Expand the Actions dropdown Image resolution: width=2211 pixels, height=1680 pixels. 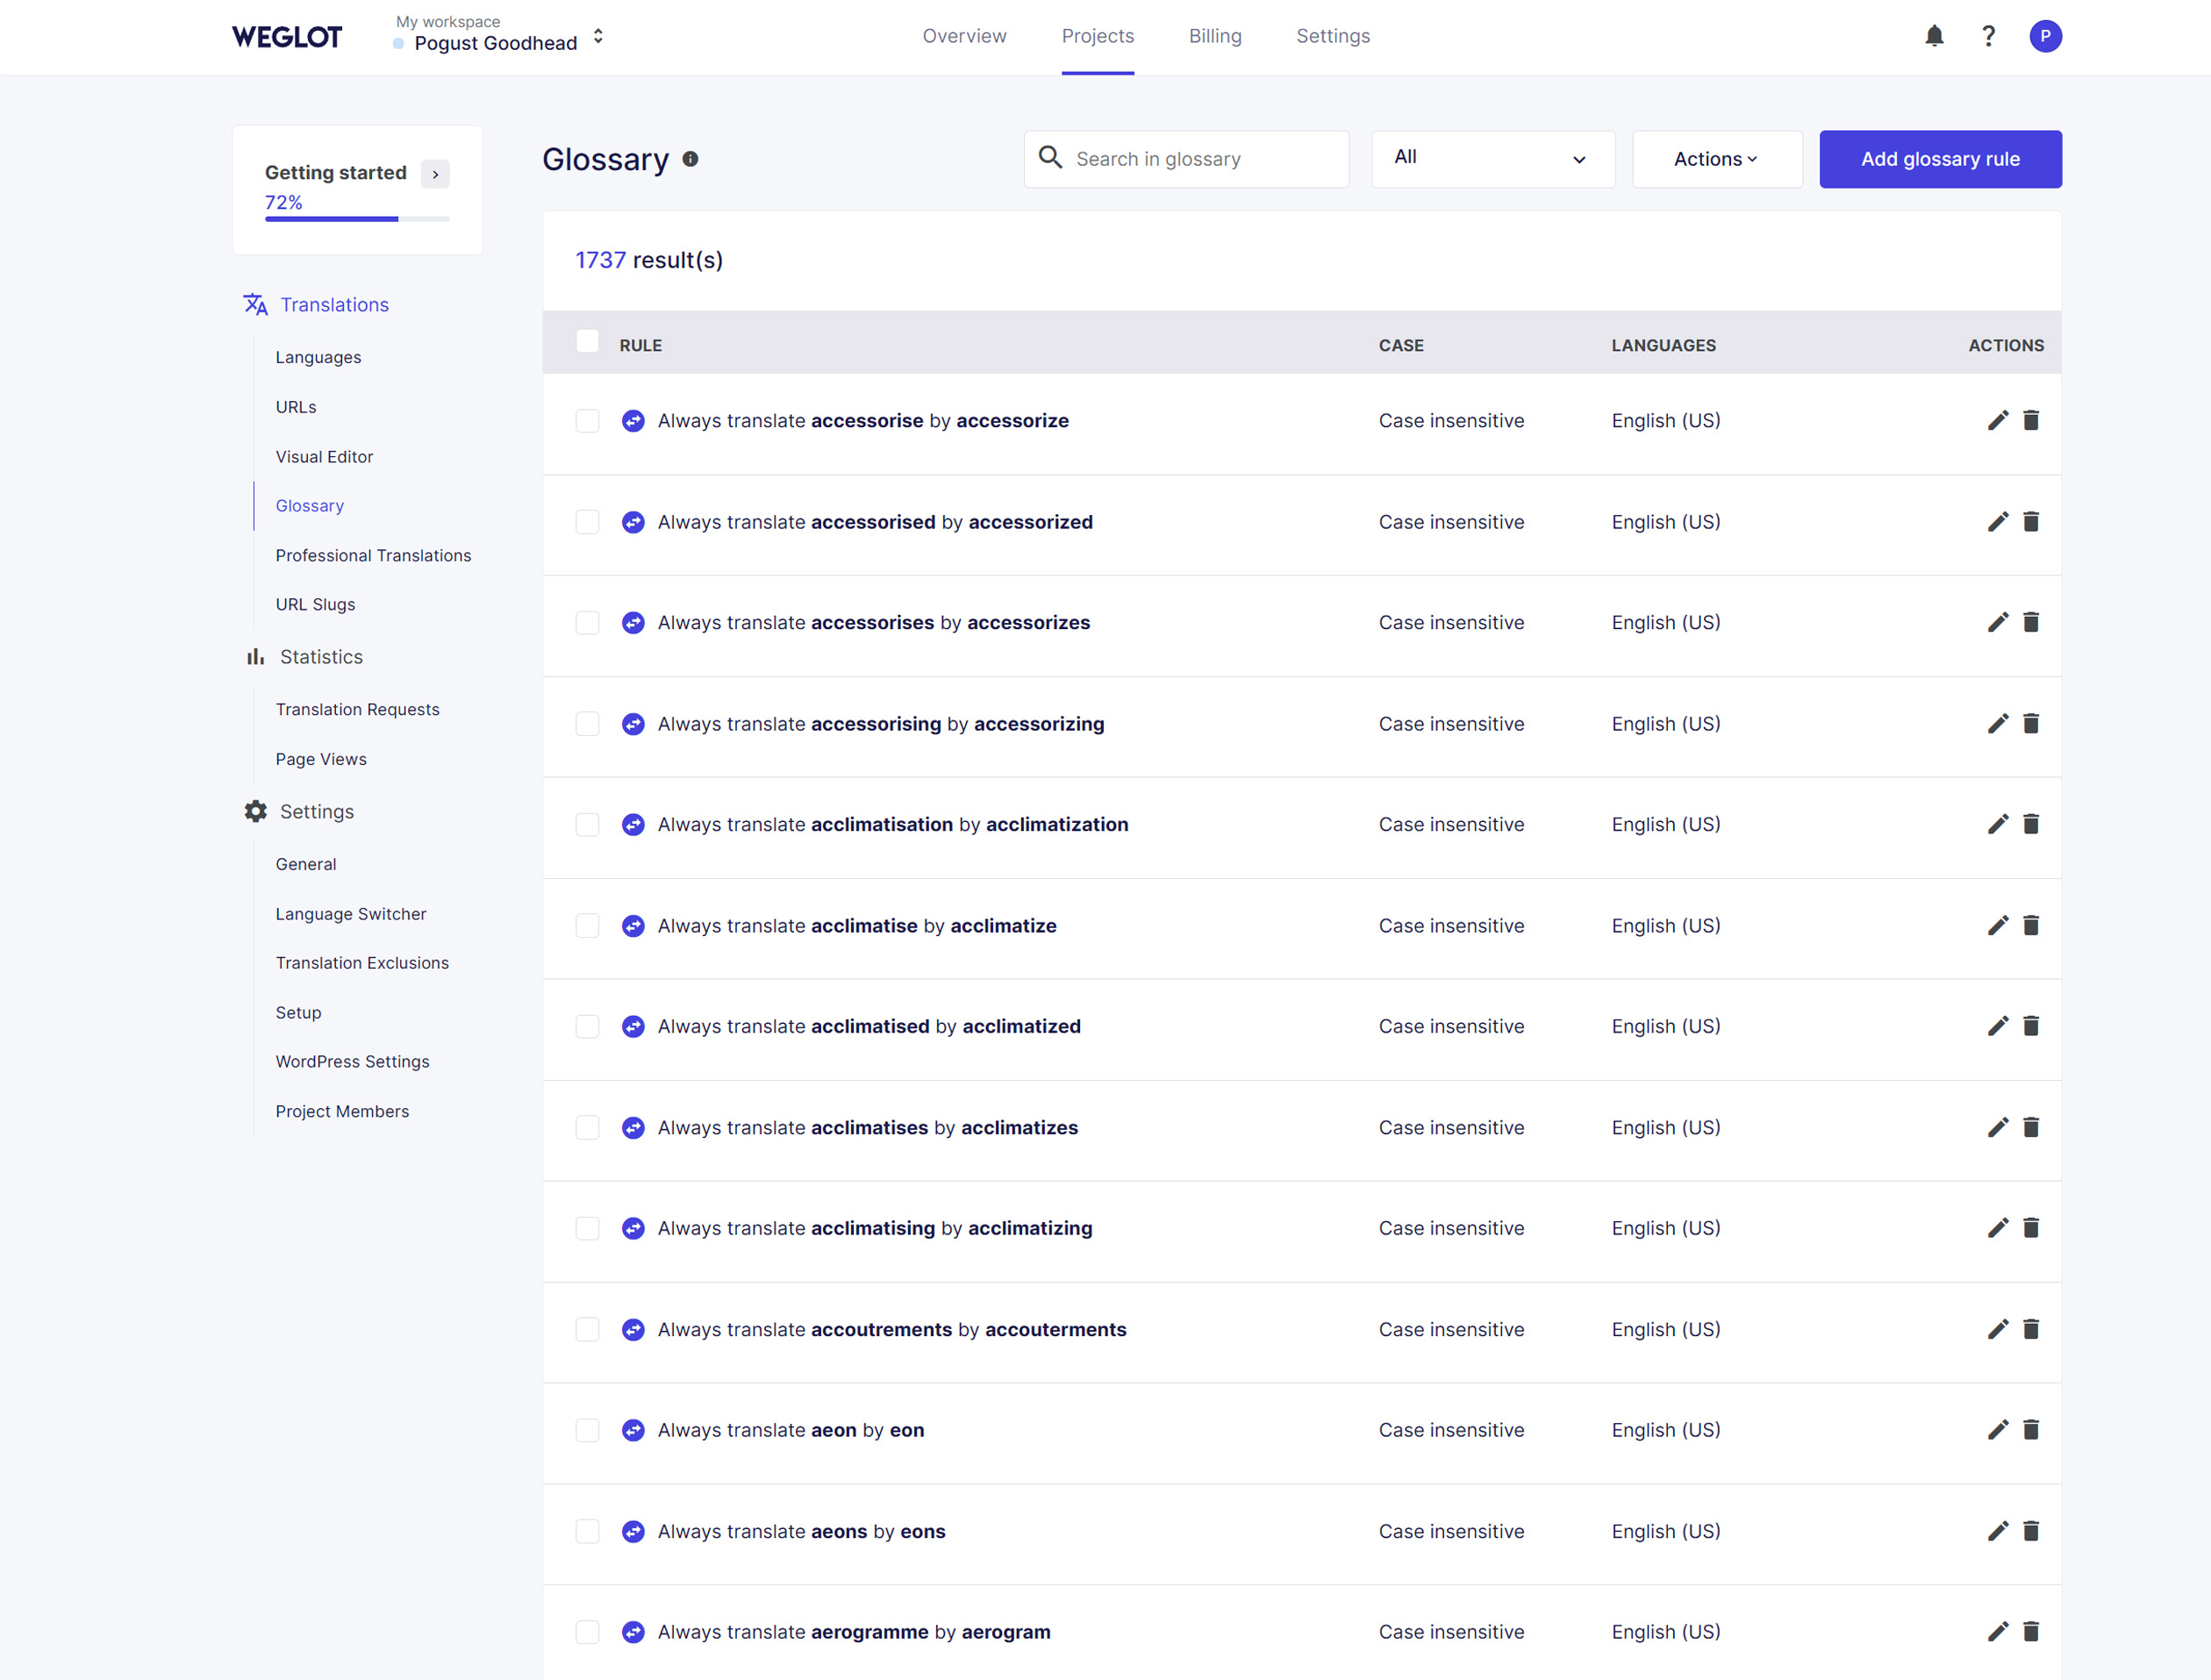pos(1716,159)
